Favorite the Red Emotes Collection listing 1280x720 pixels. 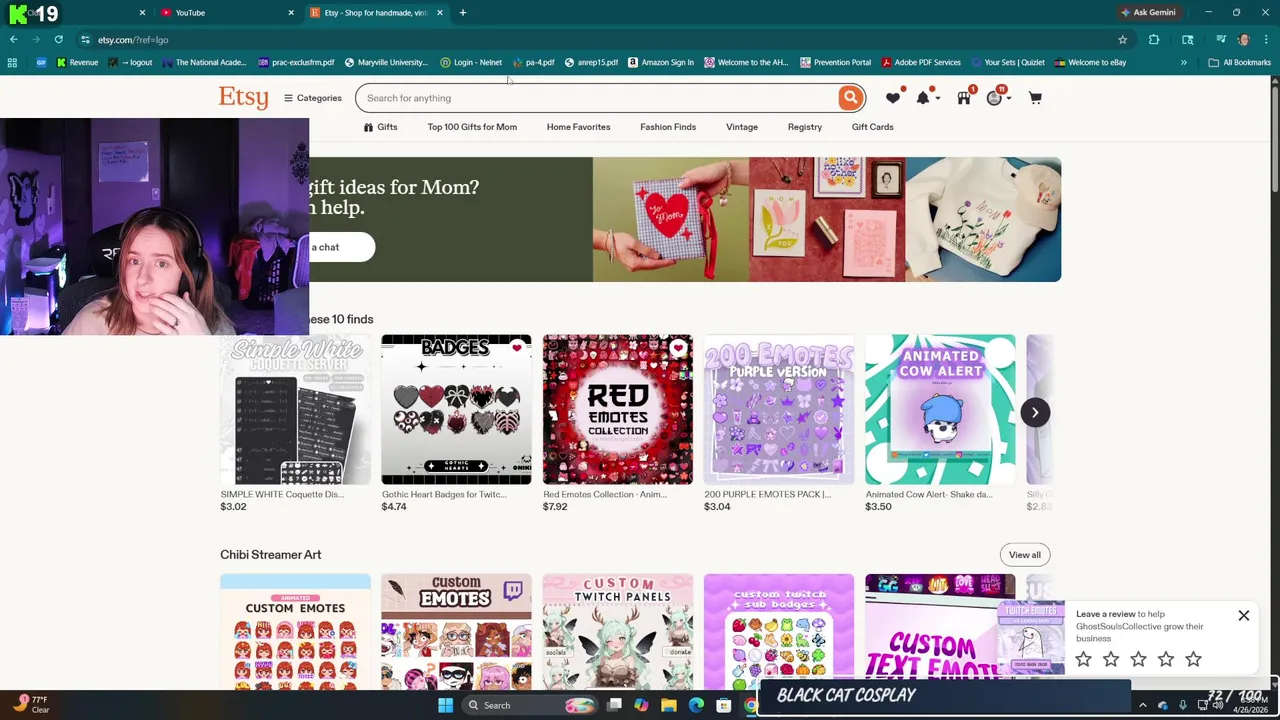[678, 348]
